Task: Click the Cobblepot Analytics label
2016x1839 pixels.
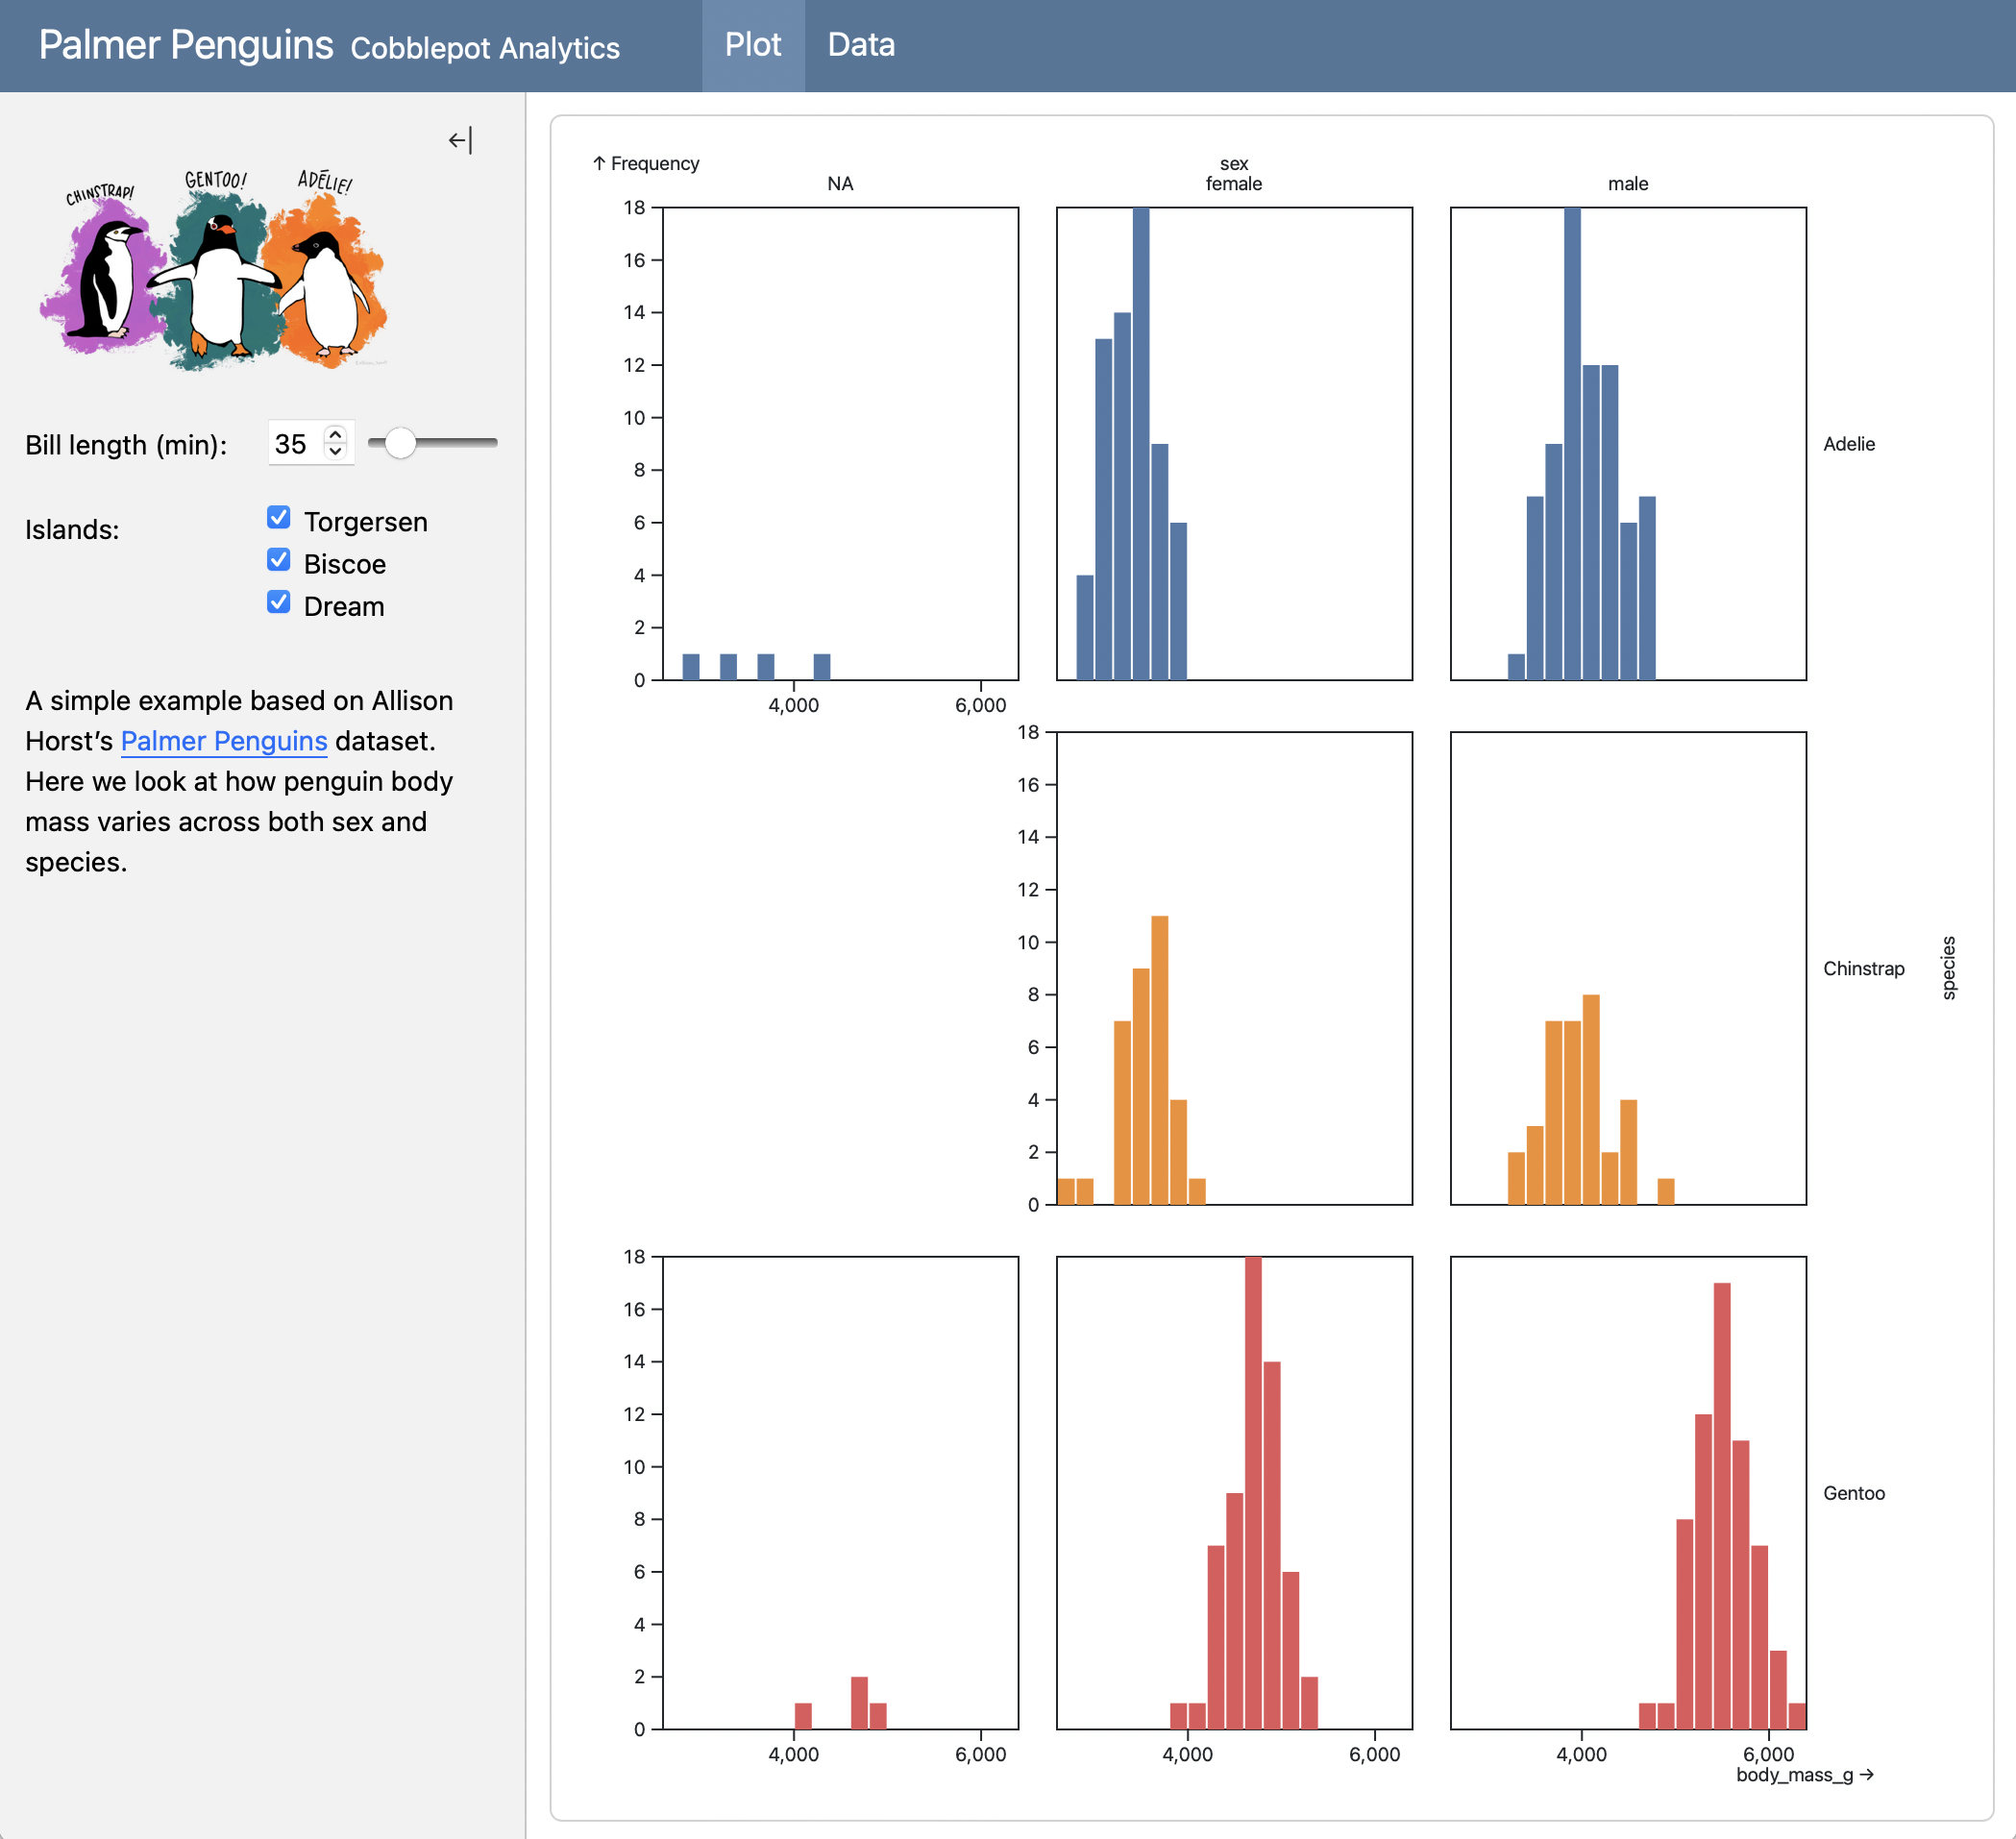Action: coord(485,48)
